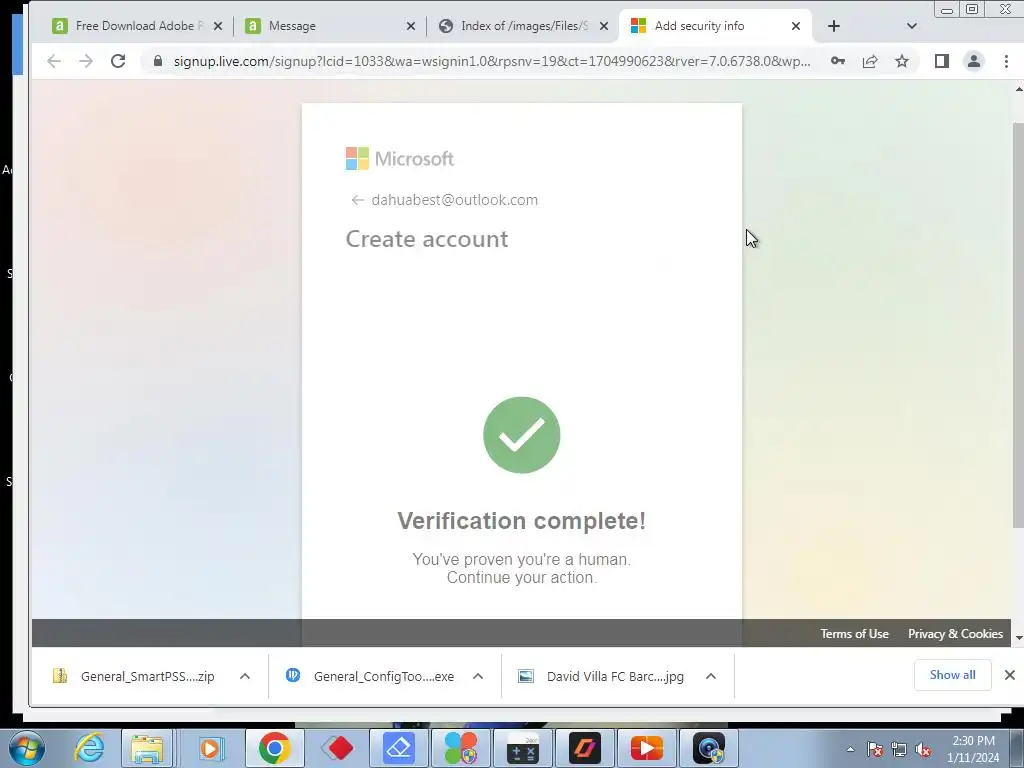Open the red diamond taskbar app
The height and width of the screenshot is (768, 1024).
point(338,748)
